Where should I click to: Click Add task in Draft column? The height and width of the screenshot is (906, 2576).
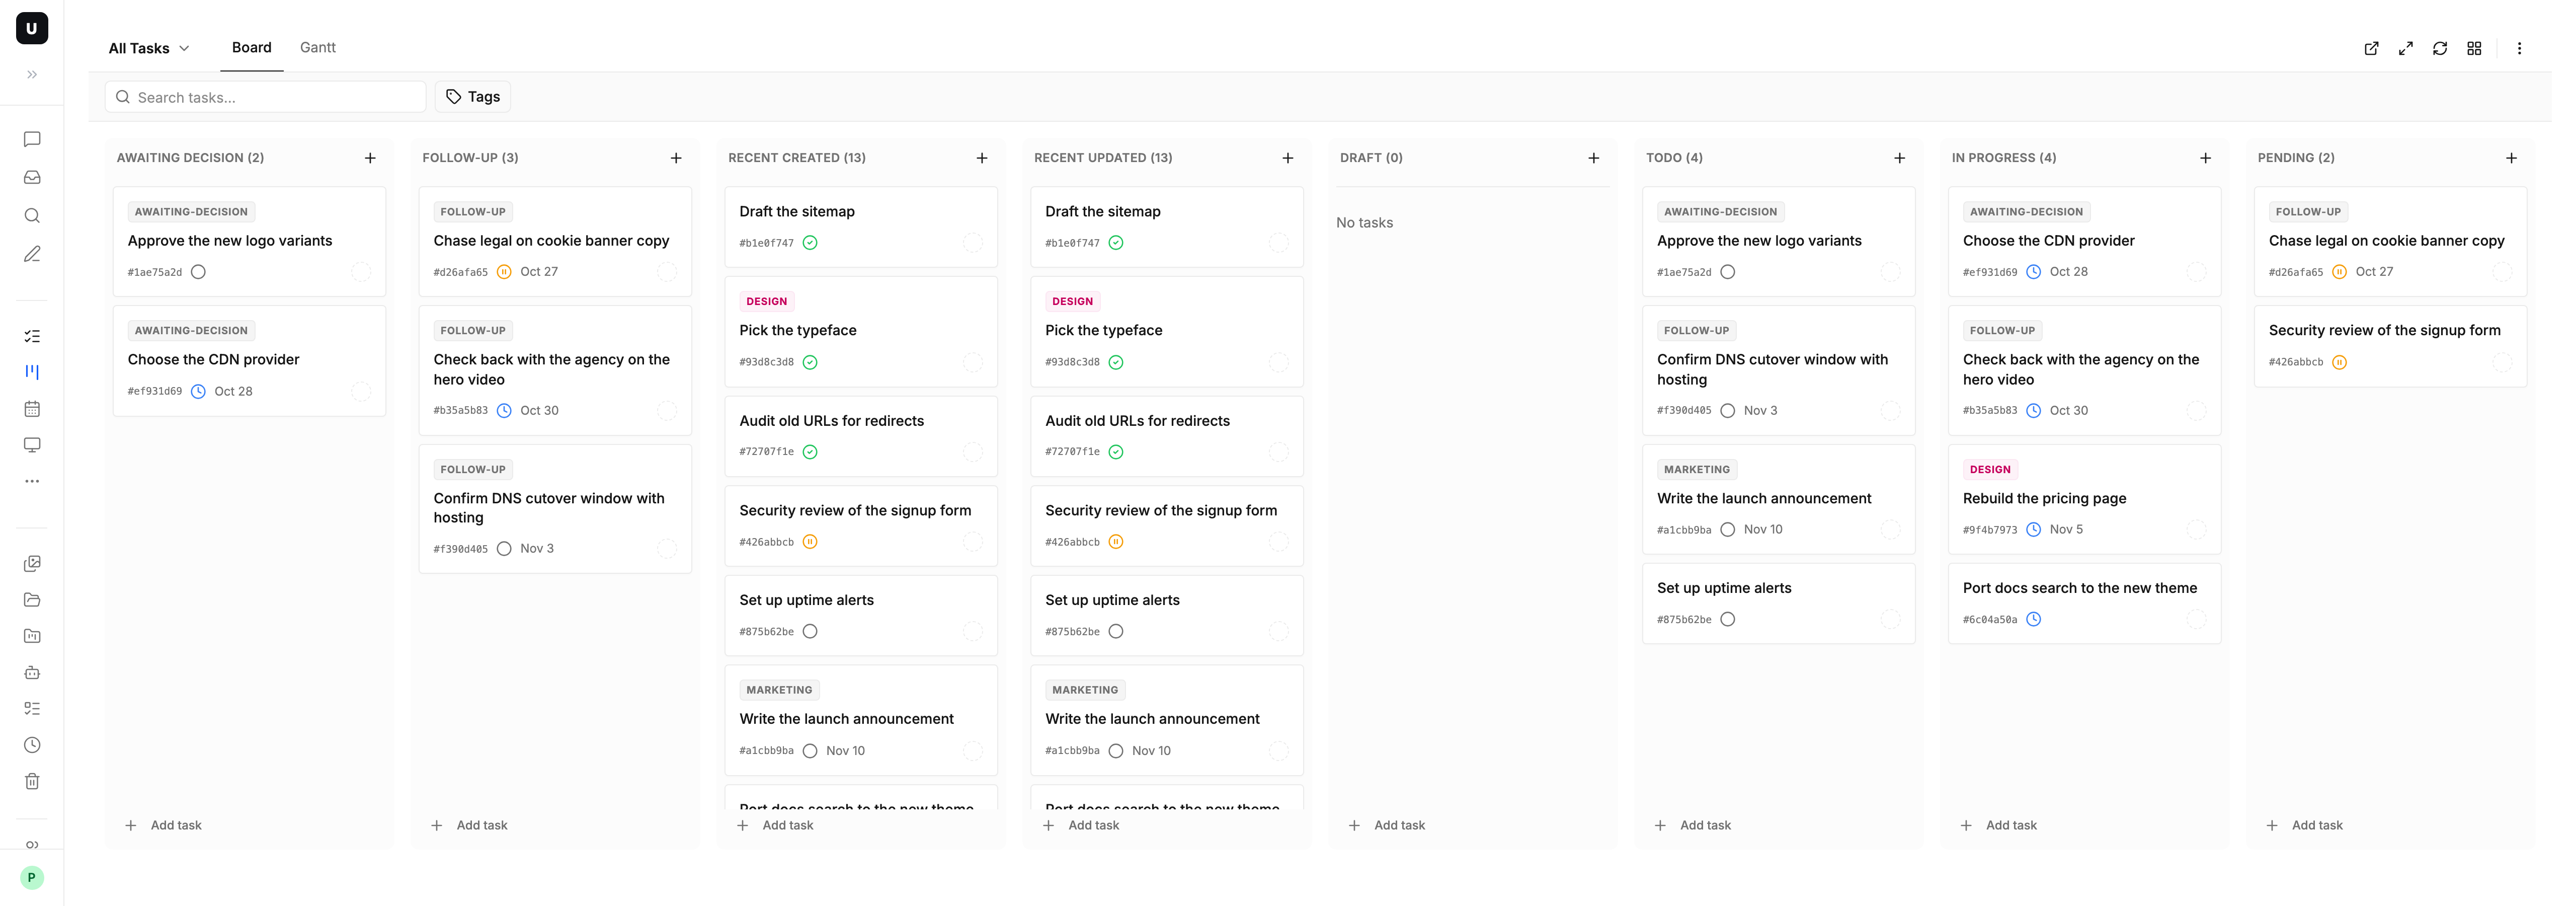(1387, 825)
